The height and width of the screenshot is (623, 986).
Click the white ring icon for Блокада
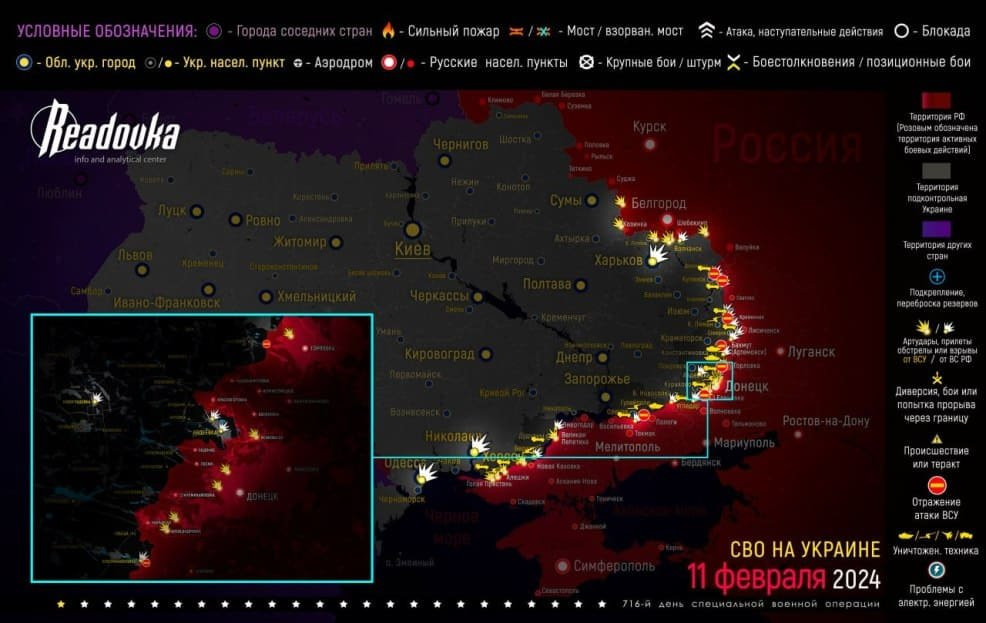(901, 30)
